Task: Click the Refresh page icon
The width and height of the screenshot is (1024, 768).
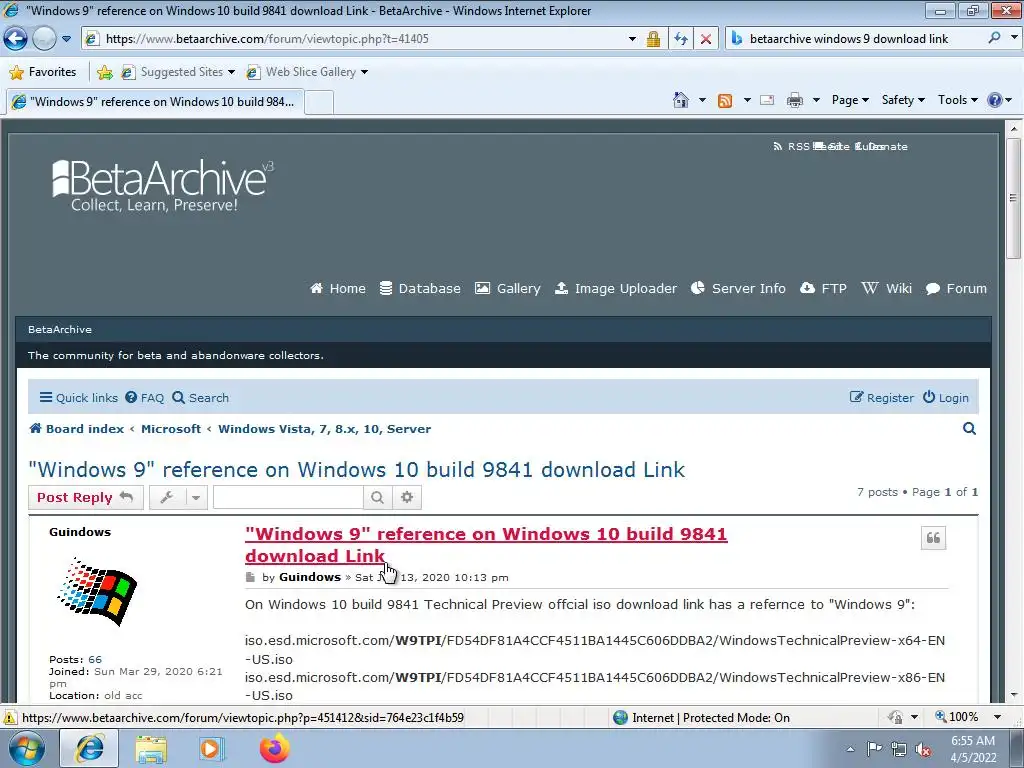Action: coord(680,39)
